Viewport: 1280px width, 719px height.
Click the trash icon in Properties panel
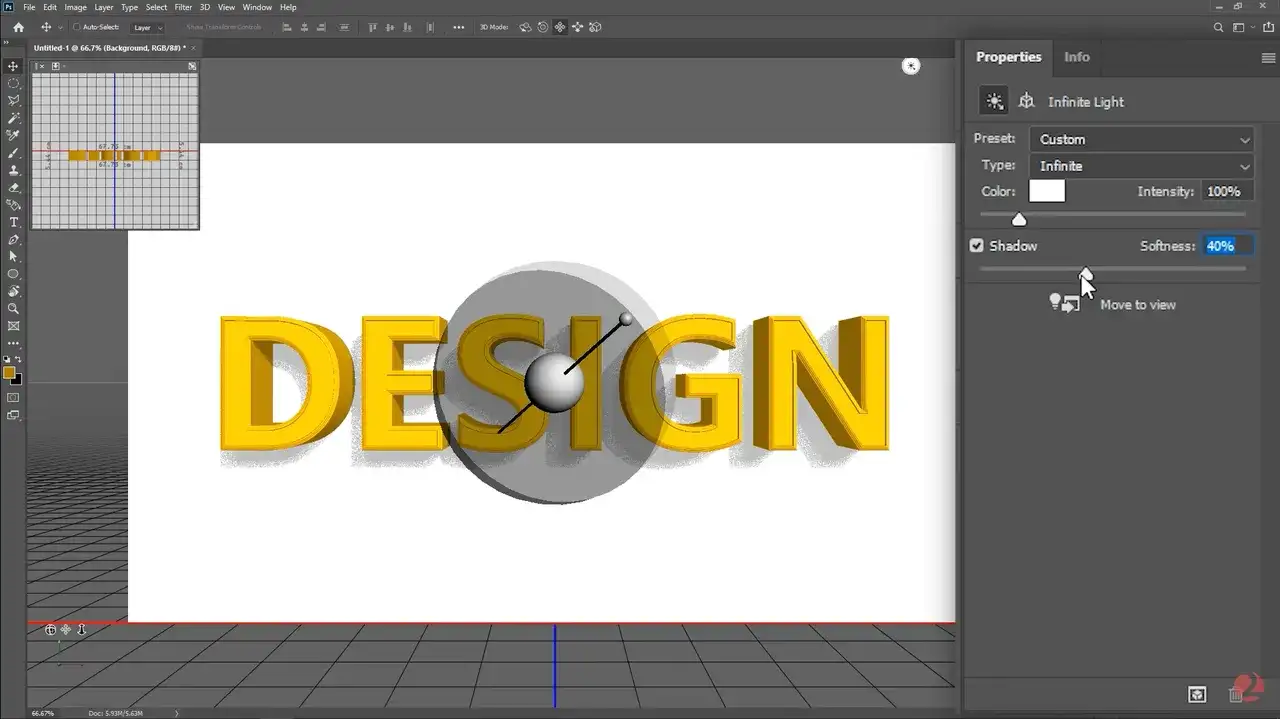[1237, 694]
